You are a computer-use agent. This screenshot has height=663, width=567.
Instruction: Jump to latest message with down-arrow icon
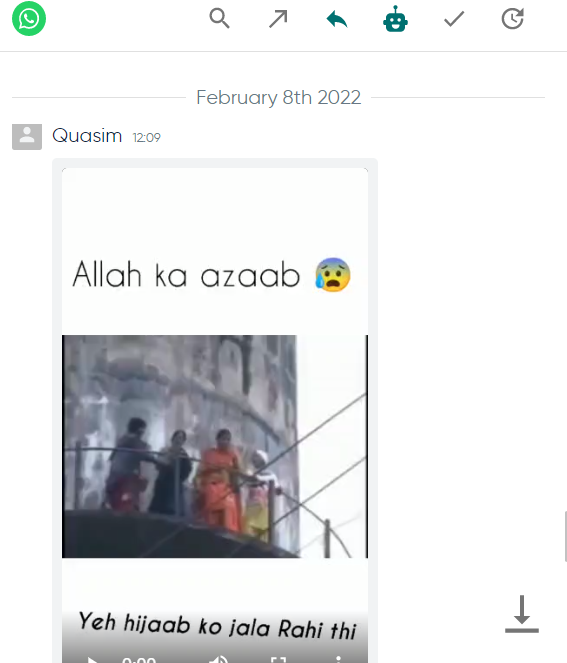(x=522, y=614)
